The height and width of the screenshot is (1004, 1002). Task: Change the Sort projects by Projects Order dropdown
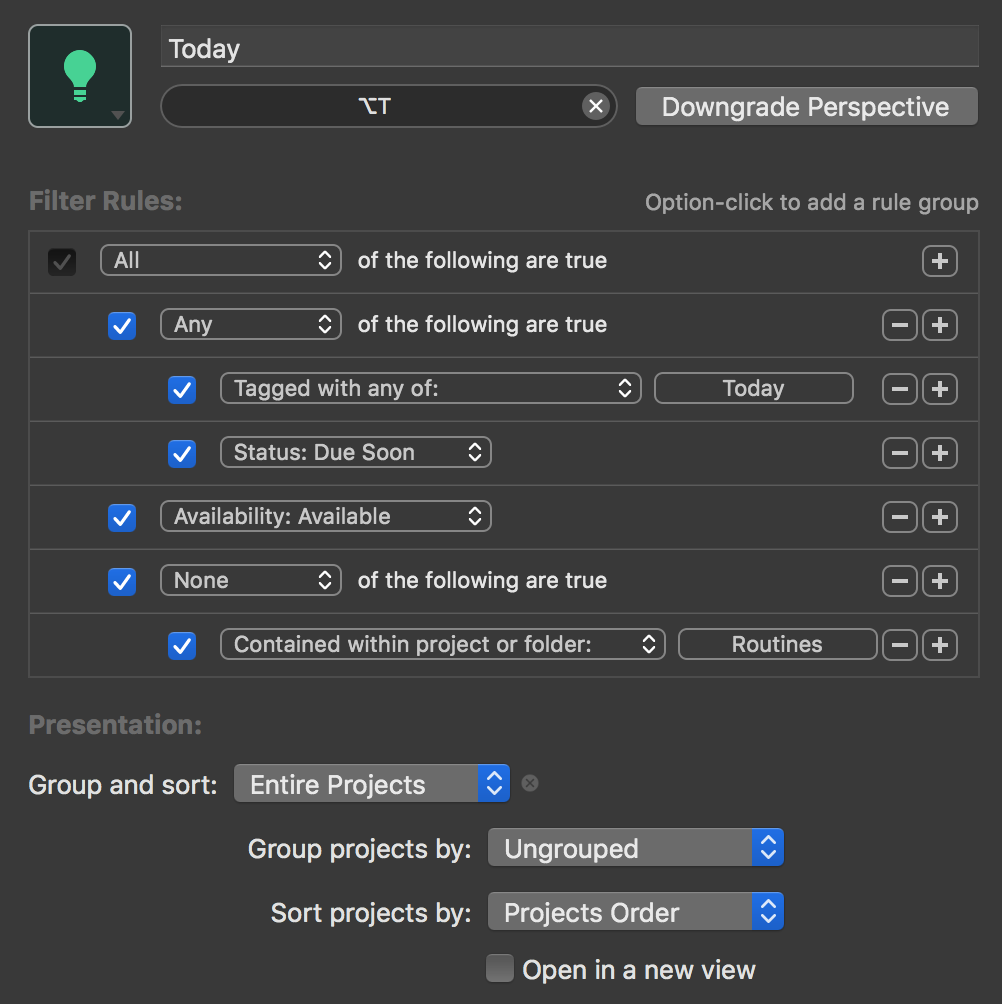pyautogui.click(x=635, y=912)
